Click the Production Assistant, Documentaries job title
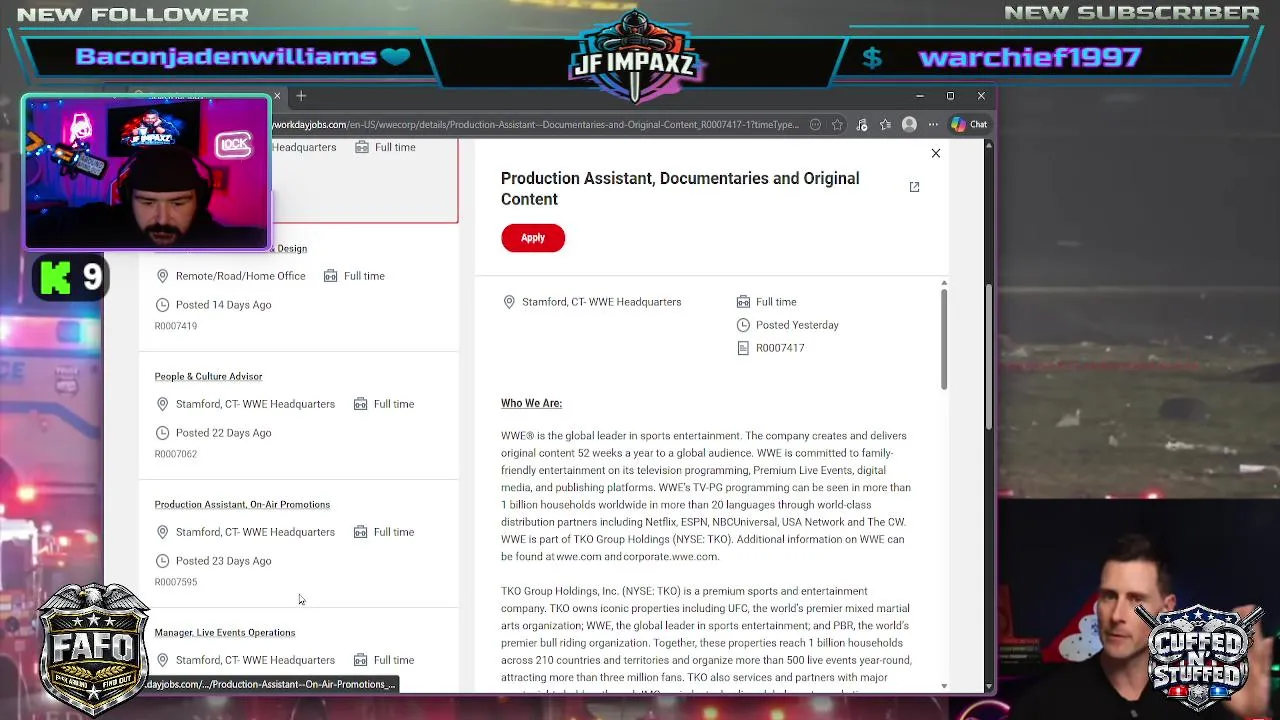The image size is (1280, 720). 680,189
